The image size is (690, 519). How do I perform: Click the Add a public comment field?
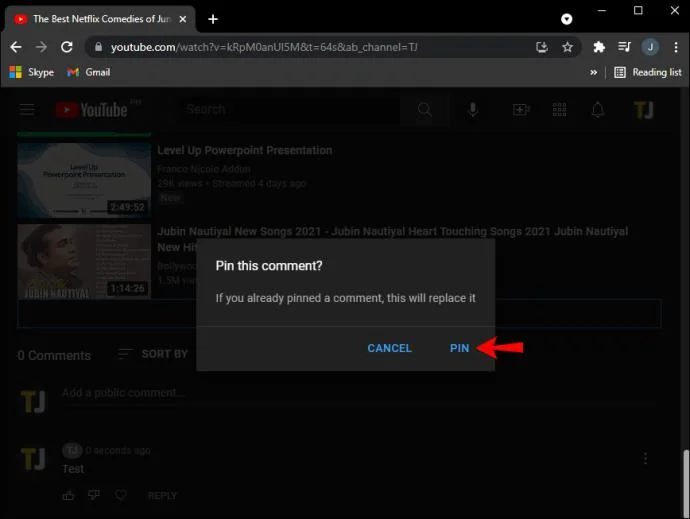point(359,393)
